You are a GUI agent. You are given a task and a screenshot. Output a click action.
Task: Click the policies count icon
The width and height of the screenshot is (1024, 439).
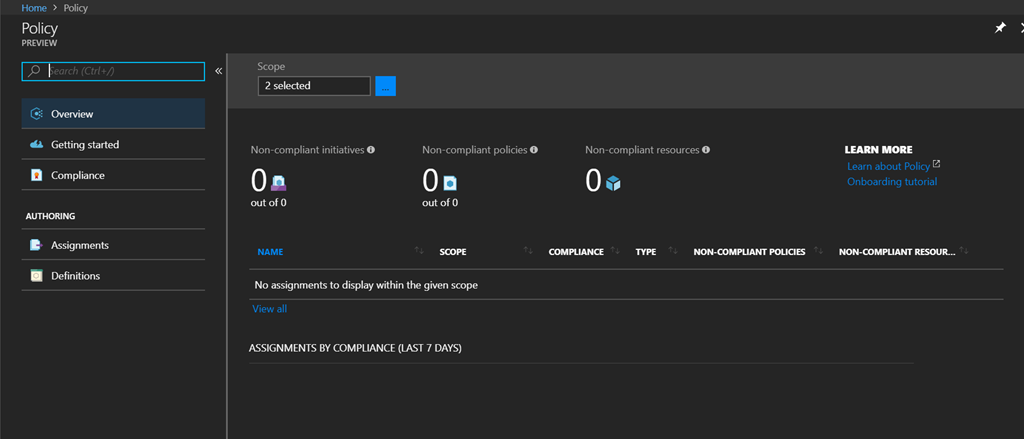(x=449, y=182)
